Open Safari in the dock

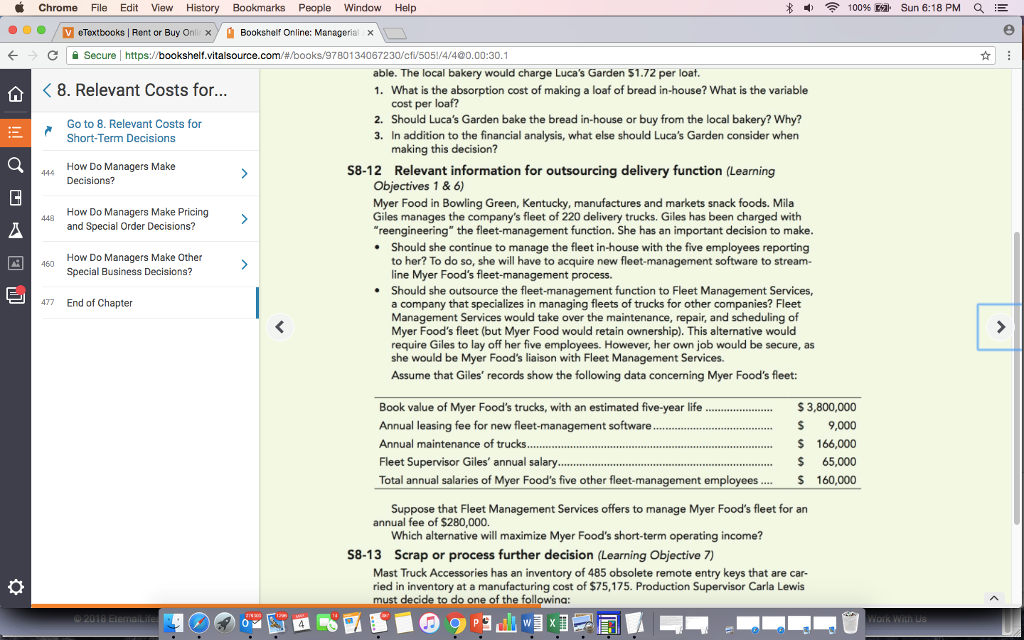point(199,623)
